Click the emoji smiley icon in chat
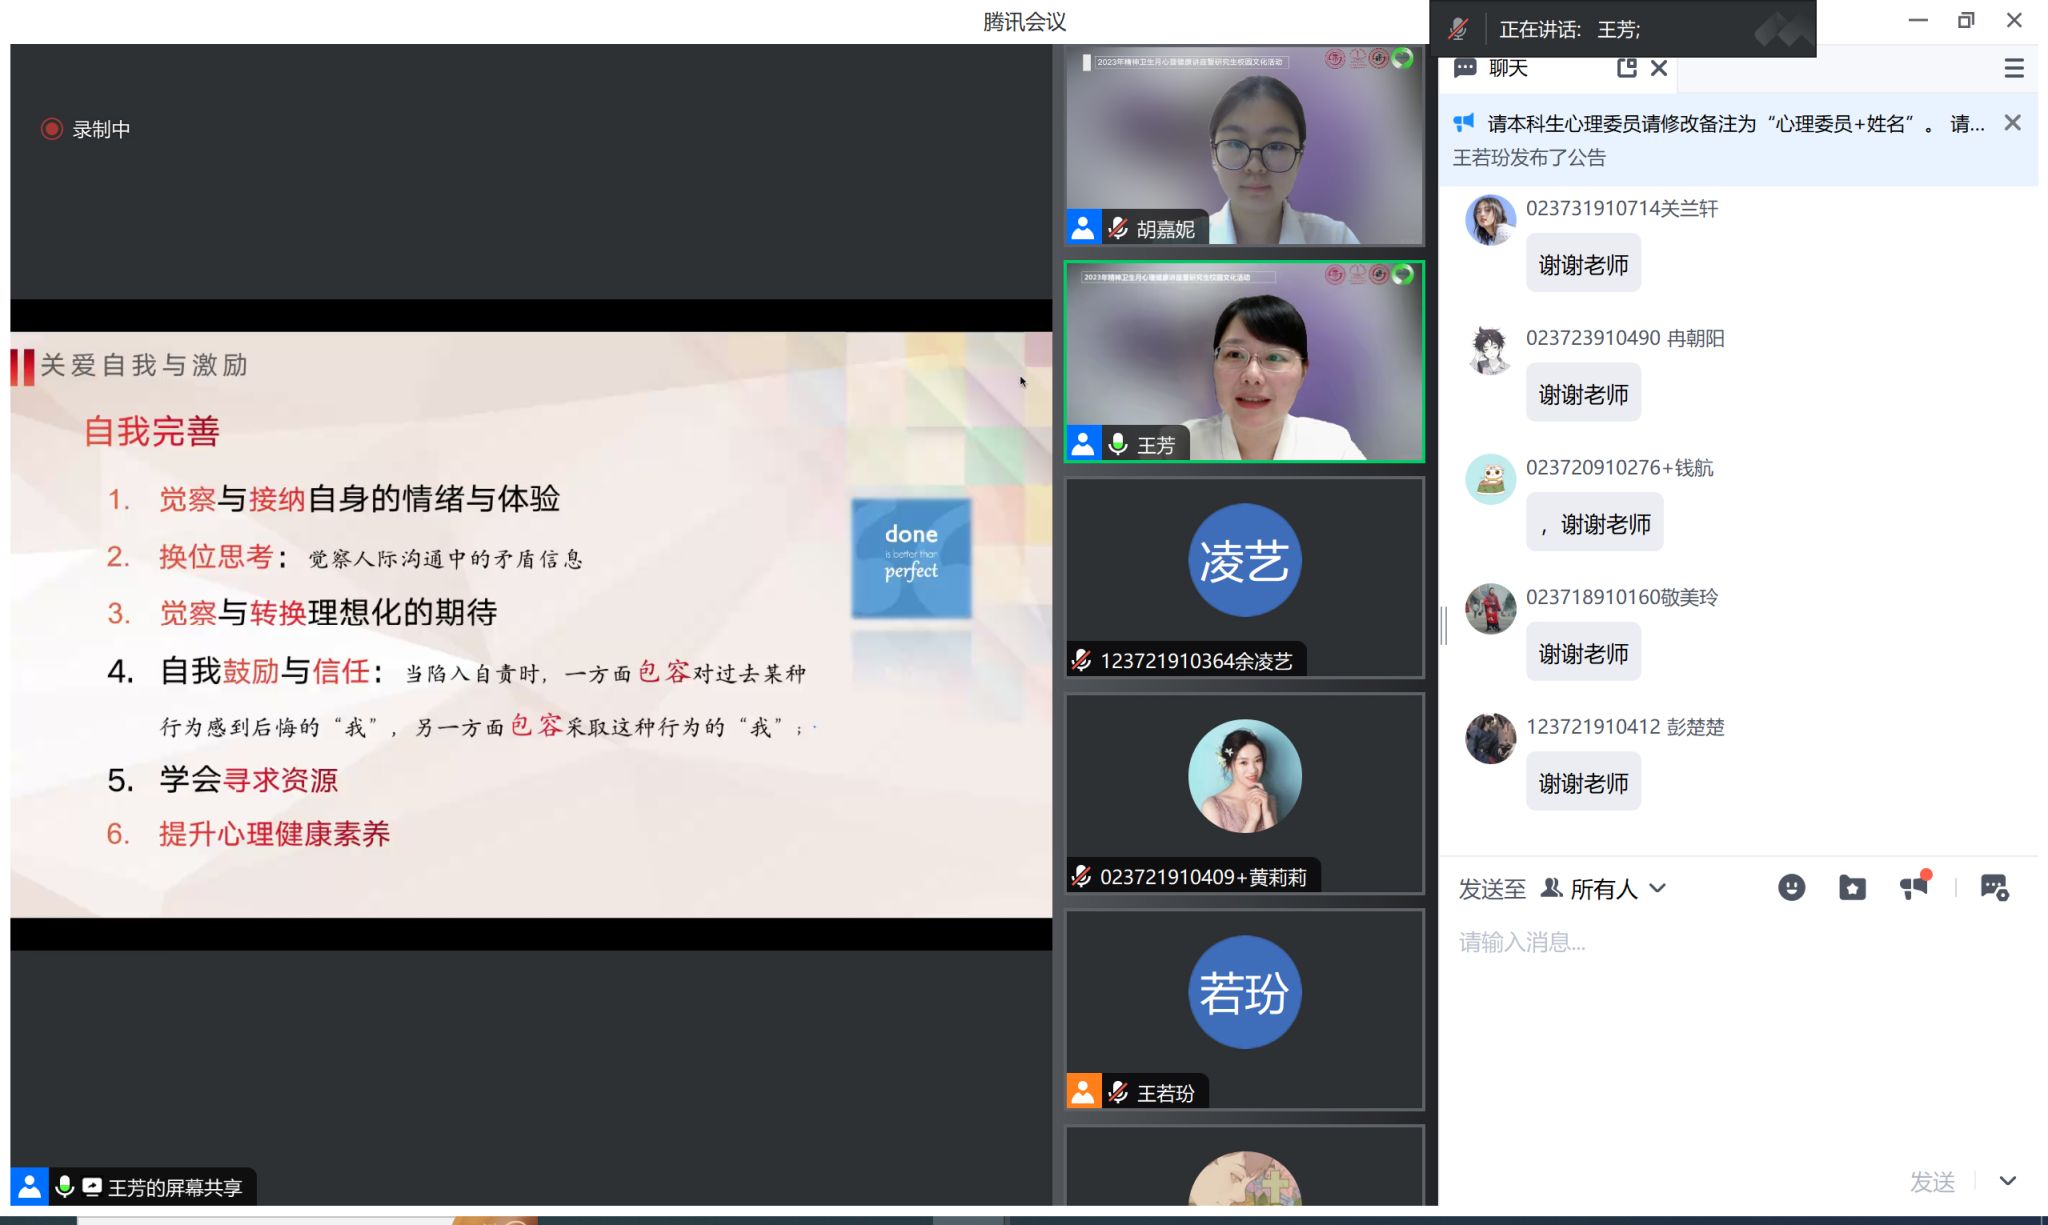This screenshot has height=1225, width=2048. (x=1791, y=887)
